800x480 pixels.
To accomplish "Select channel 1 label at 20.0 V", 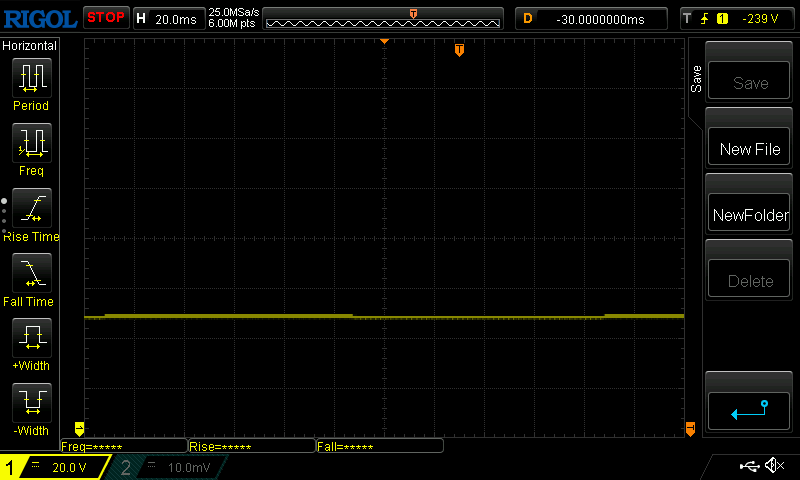I will pyautogui.click(x=55, y=467).
